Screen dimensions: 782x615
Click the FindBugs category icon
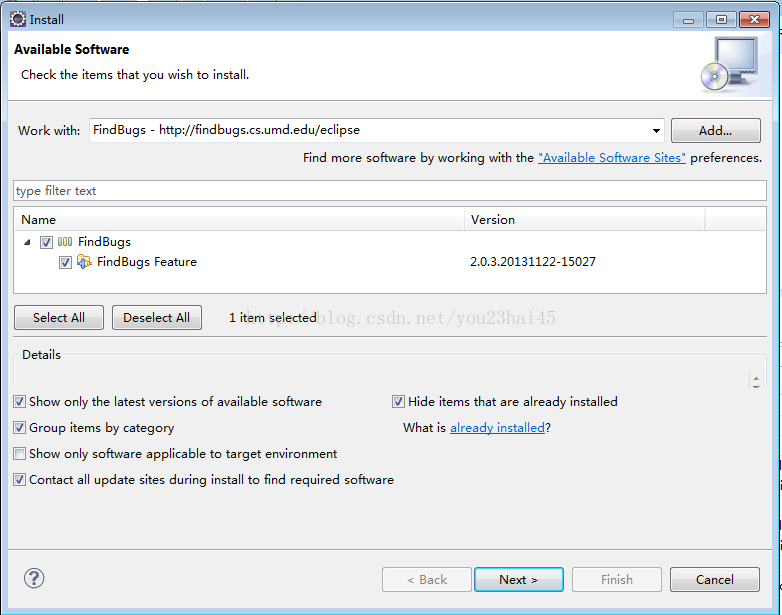coord(65,242)
